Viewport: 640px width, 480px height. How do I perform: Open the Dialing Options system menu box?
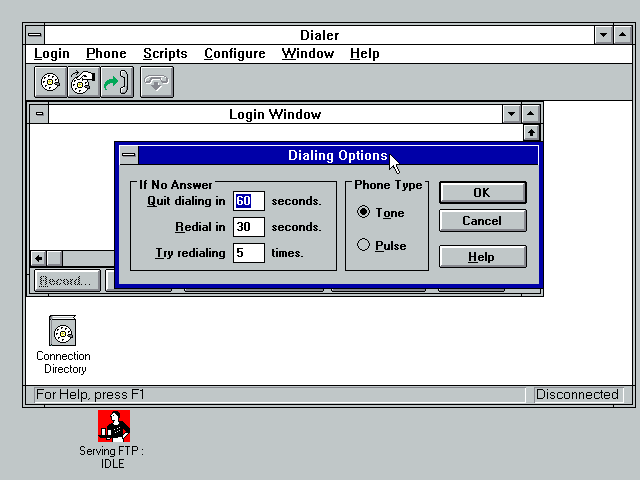pos(129,155)
